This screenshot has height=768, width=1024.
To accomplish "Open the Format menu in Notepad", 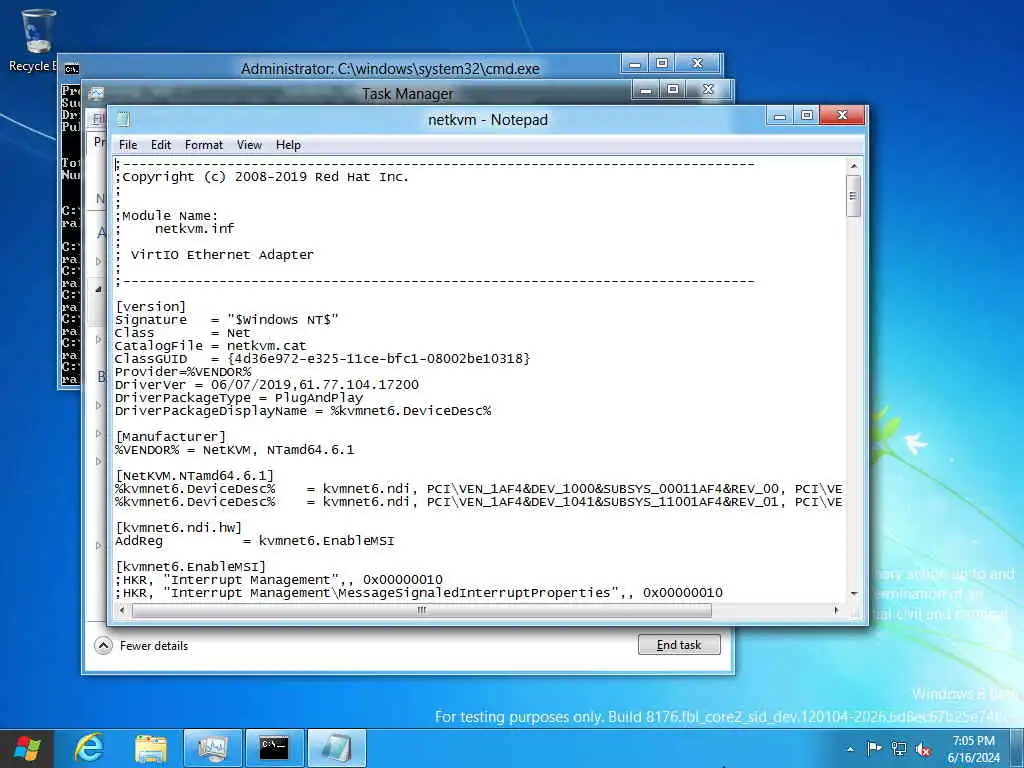I will coord(204,145).
